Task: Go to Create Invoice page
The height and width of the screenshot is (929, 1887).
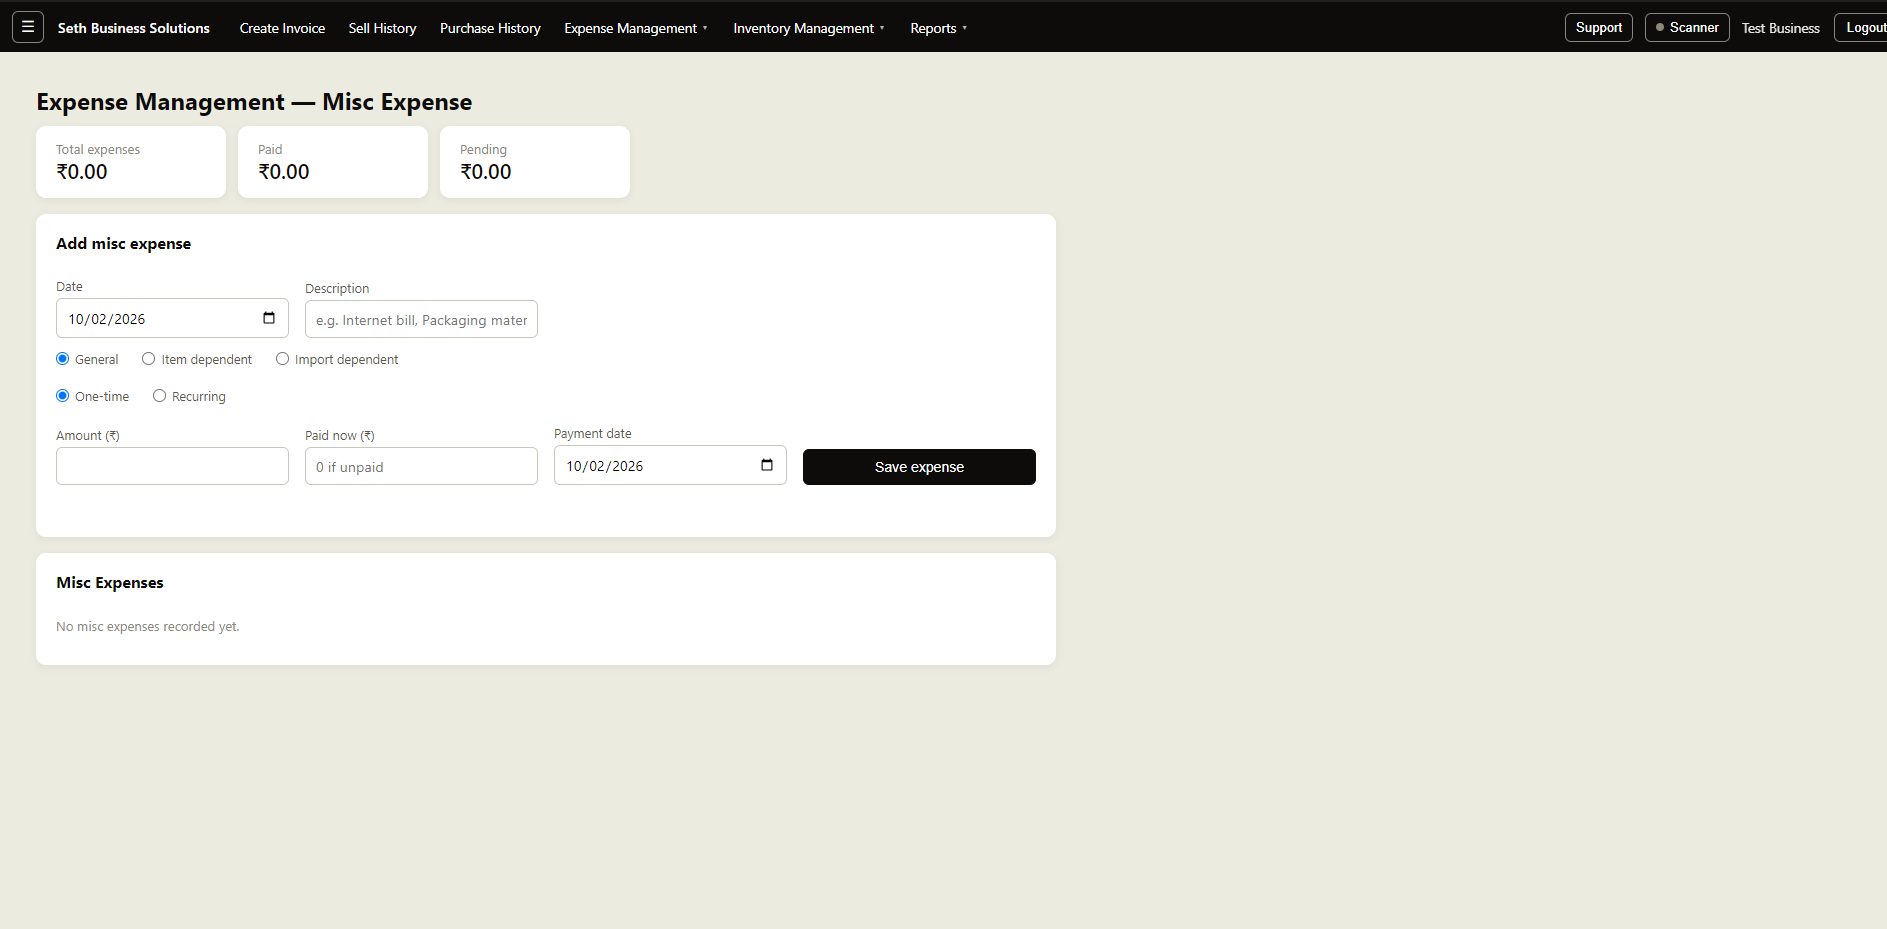Action: tap(282, 28)
